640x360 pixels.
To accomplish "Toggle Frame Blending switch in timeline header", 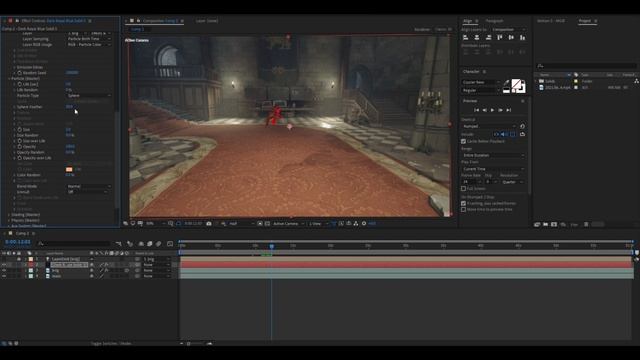I will pos(149,244).
